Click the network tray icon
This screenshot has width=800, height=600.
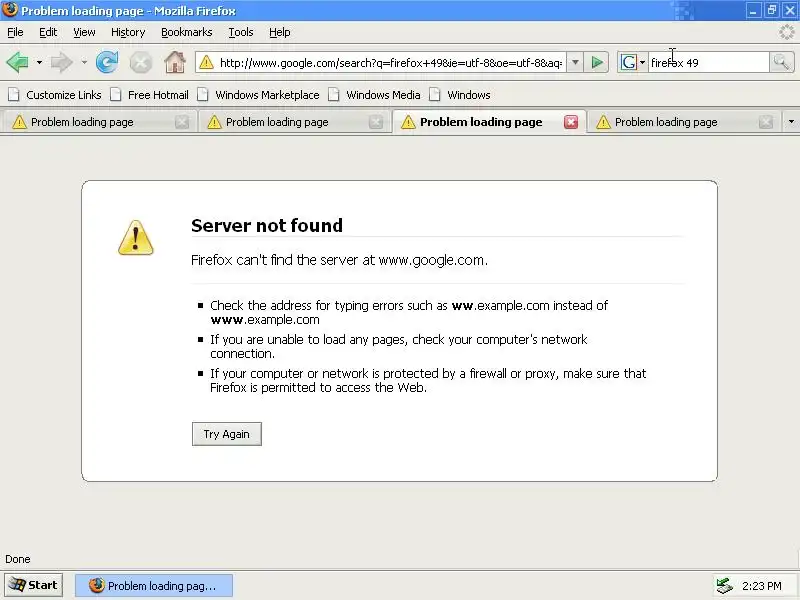[x=724, y=586]
